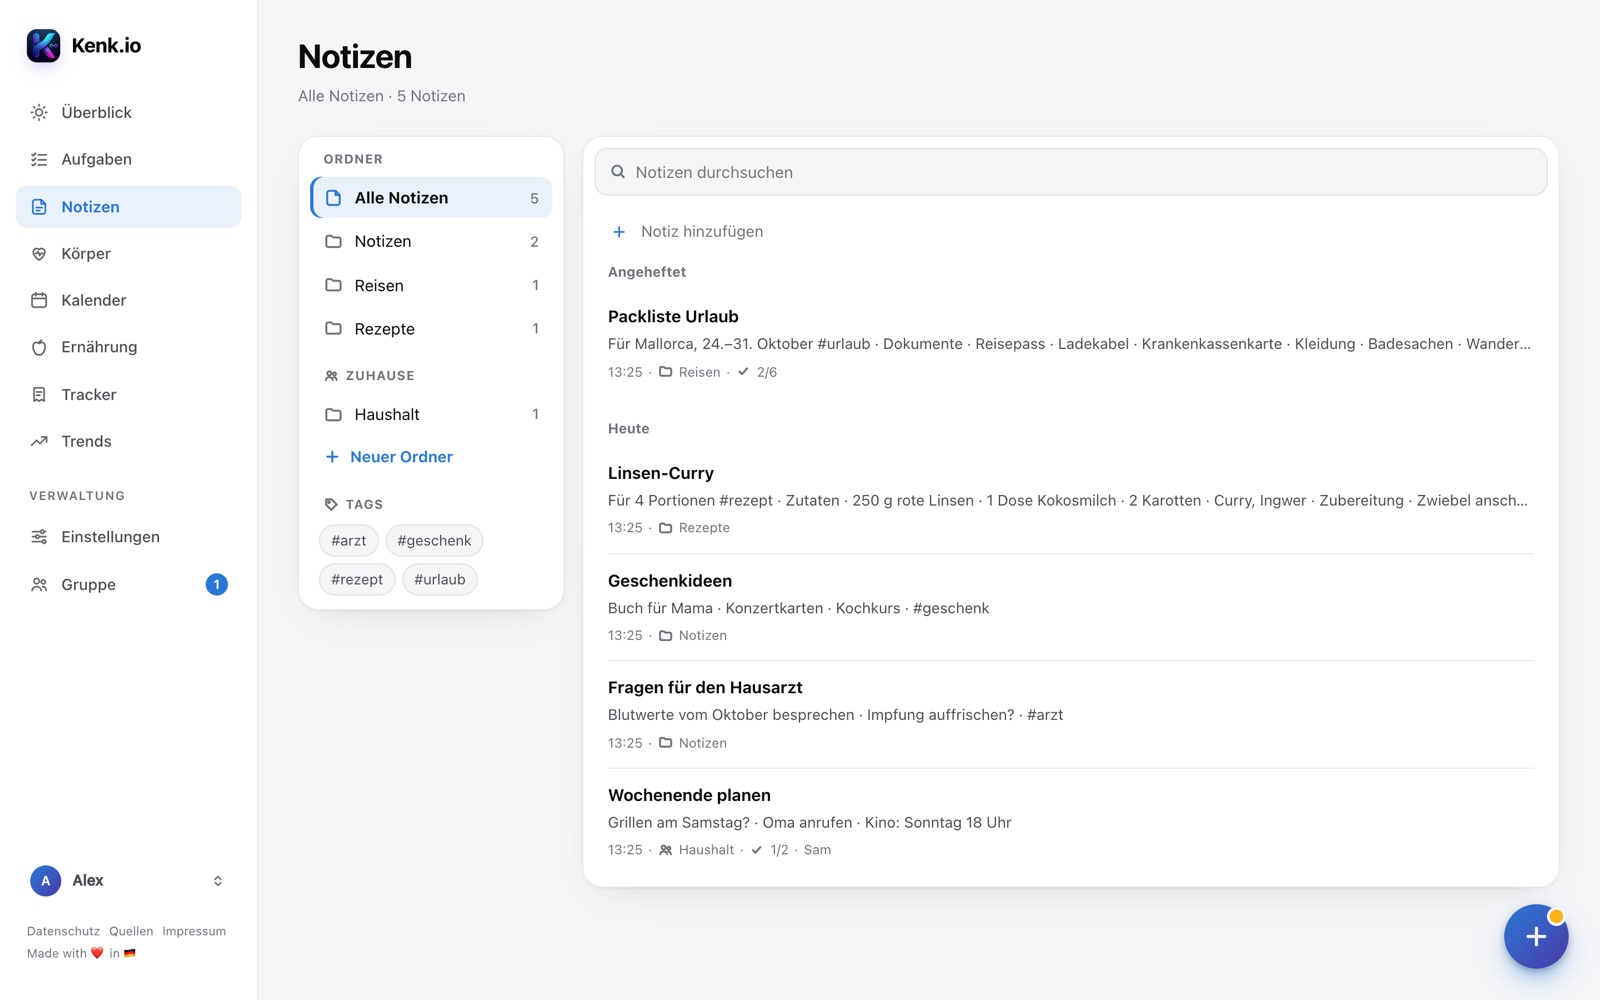1600x1000 pixels.
Task: Open Einstellungen sliders icon
Action: tap(39, 537)
